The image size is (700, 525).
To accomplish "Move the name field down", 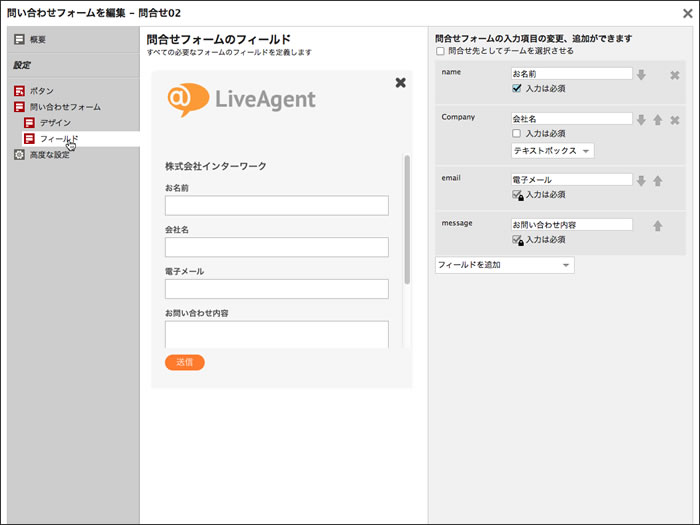I will 641,75.
